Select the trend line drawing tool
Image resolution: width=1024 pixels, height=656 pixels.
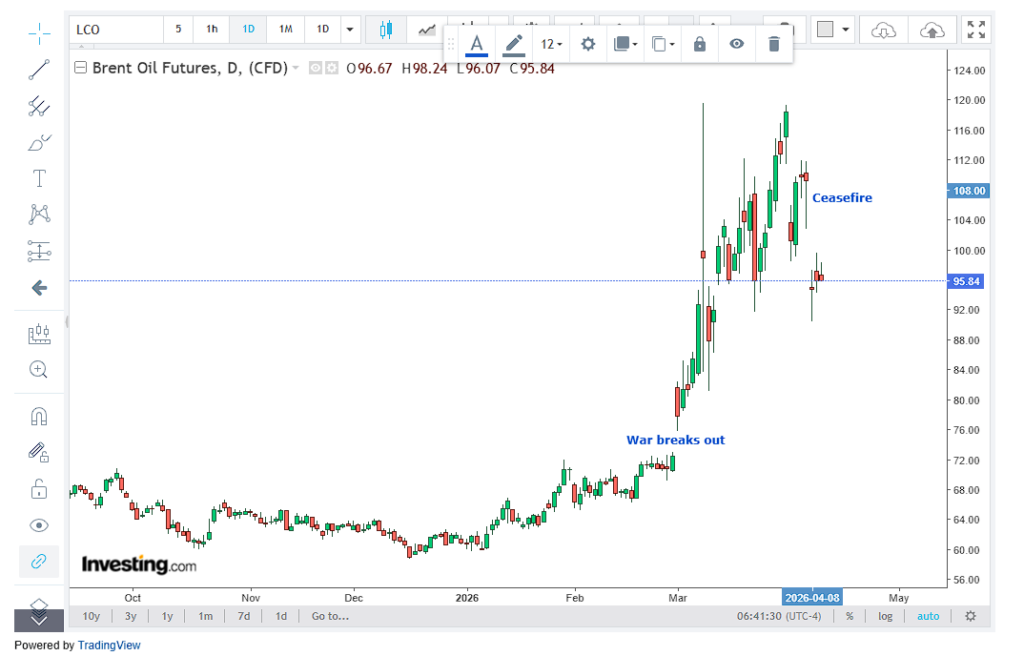(x=38, y=69)
